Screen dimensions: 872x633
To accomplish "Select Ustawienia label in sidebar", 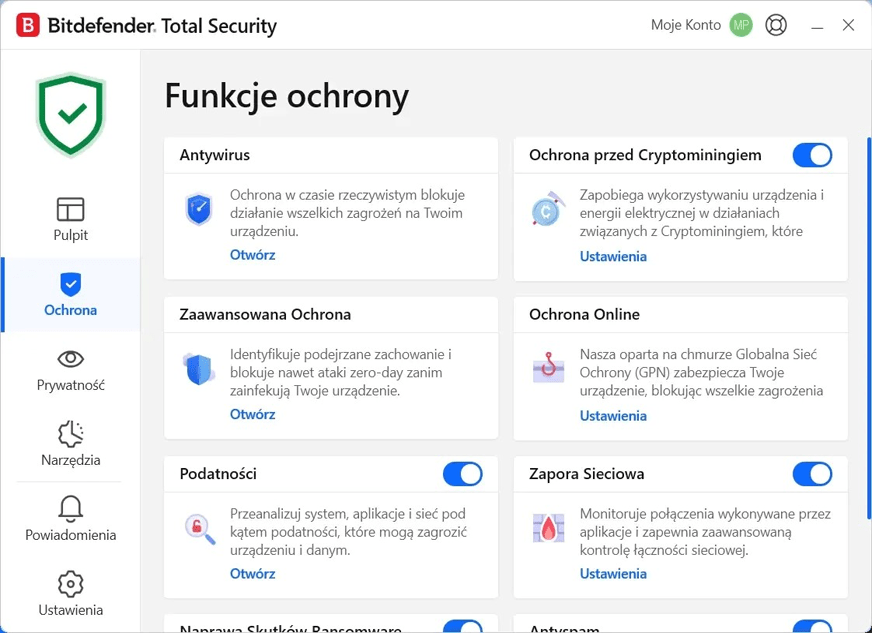I will pos(71,610).
